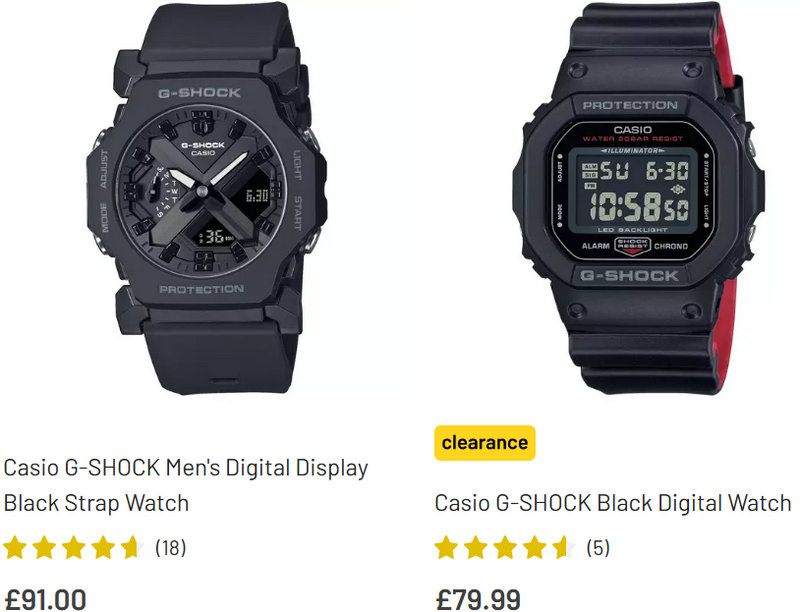This screenshot has height=612, width=800.
Task: Click the half-filled star of the 5-review rating
Action: (x=564, y=548)
